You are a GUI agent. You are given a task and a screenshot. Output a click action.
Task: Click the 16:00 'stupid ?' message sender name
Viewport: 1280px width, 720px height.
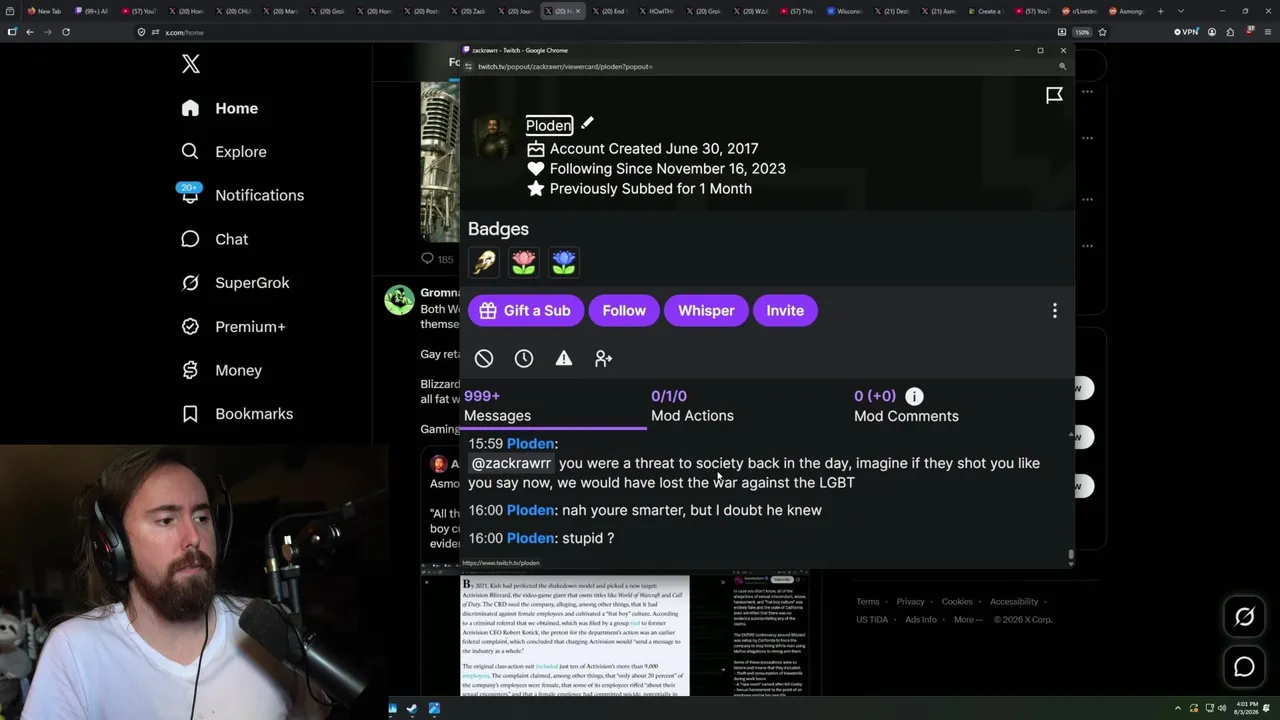coord(530,538)
